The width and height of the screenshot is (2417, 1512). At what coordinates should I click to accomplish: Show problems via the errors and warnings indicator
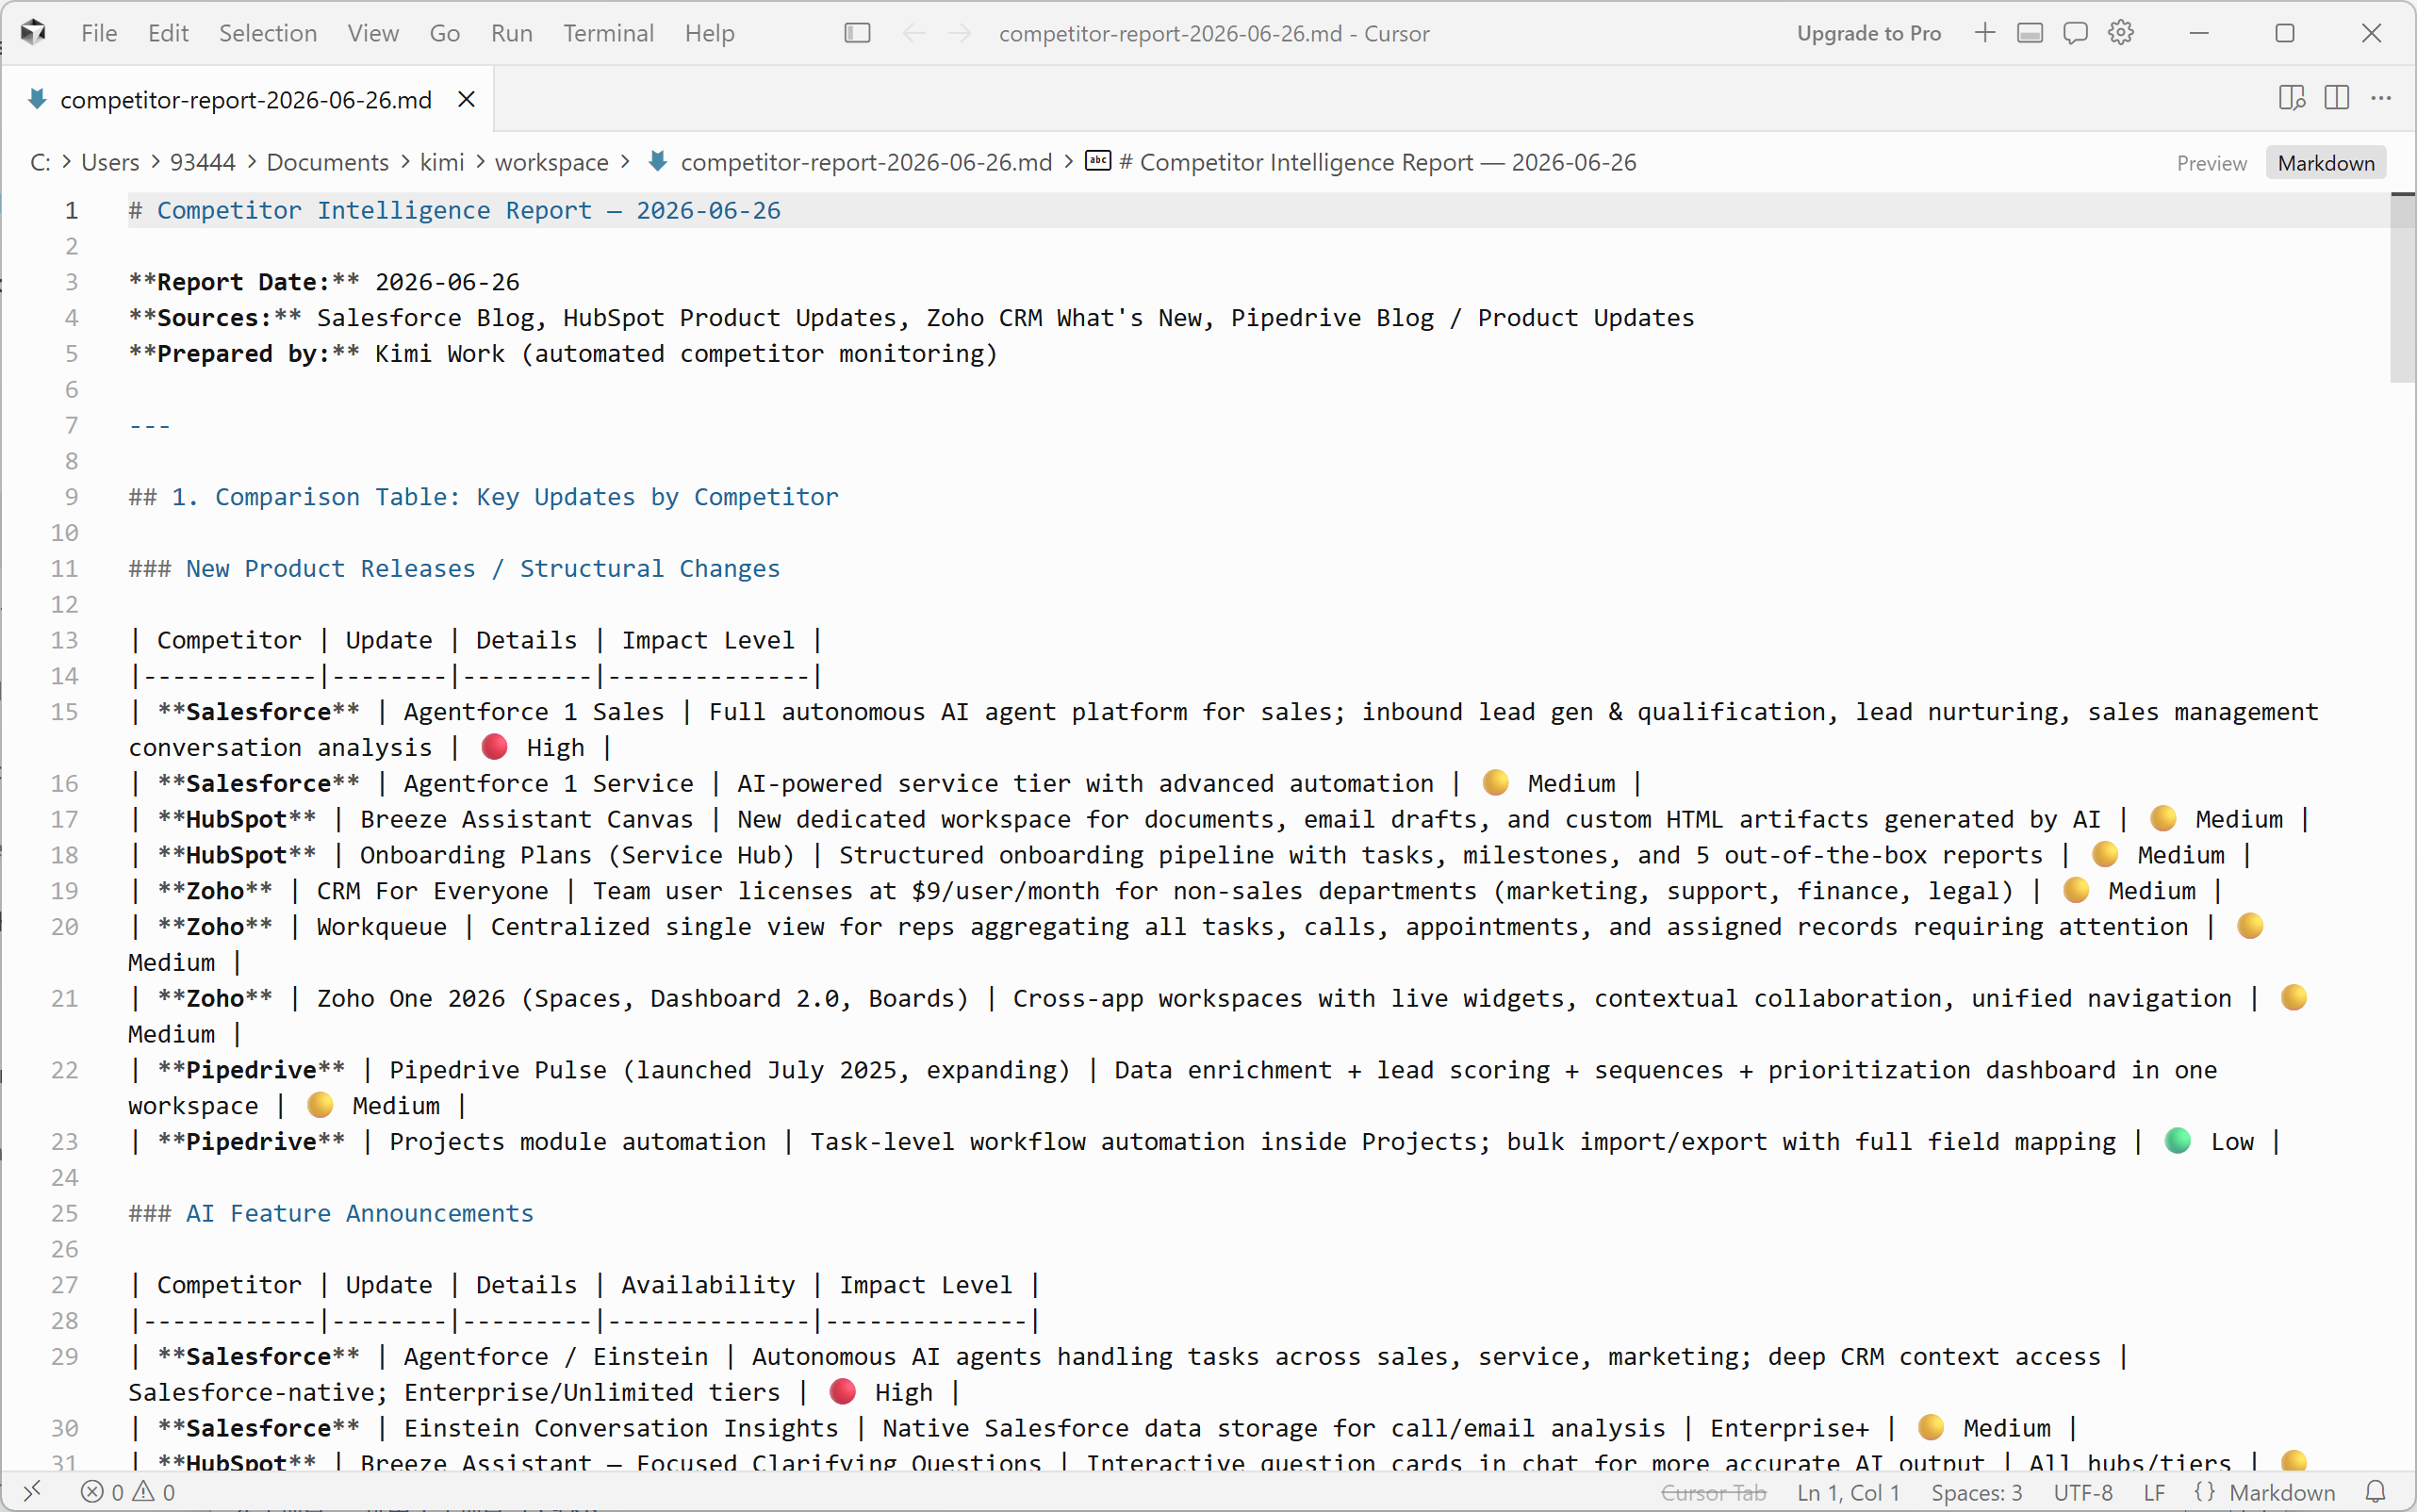coord(127,1492)
